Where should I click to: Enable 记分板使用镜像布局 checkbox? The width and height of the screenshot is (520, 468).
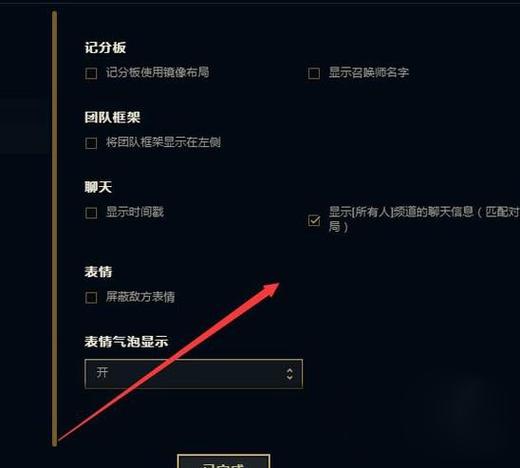91,73
